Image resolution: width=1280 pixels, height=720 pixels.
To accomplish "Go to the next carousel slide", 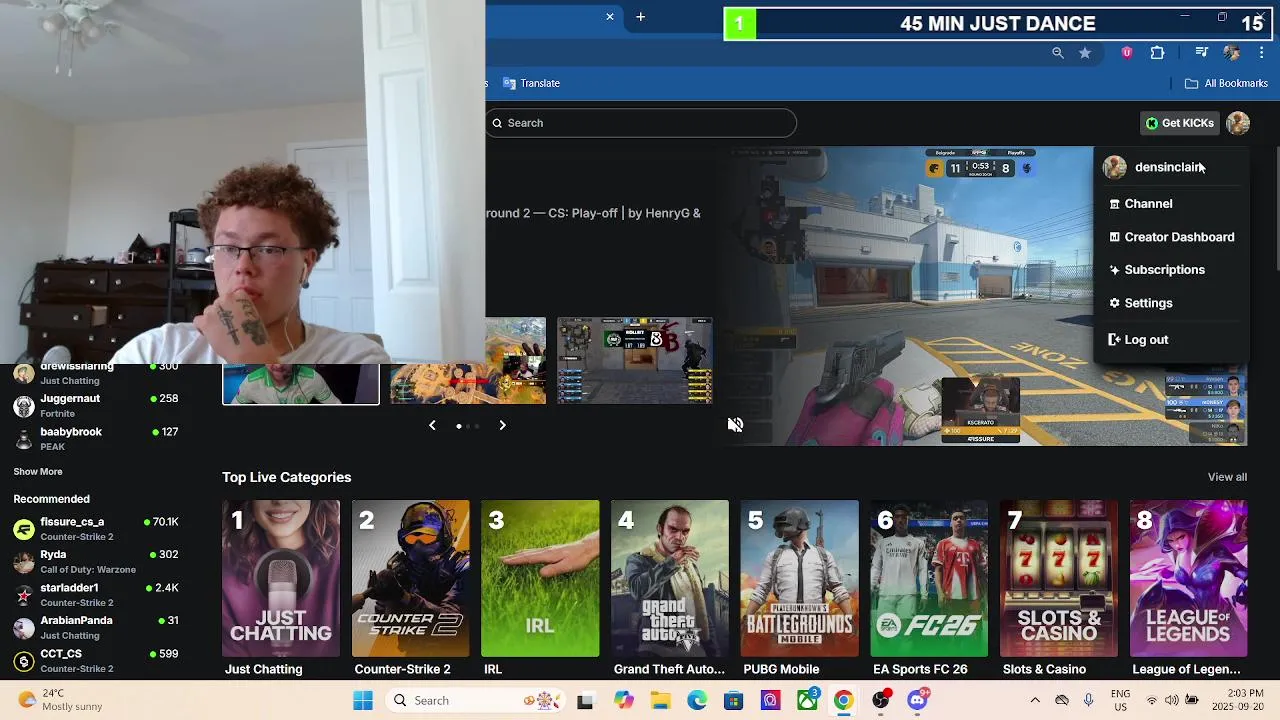I will point(502,426).
